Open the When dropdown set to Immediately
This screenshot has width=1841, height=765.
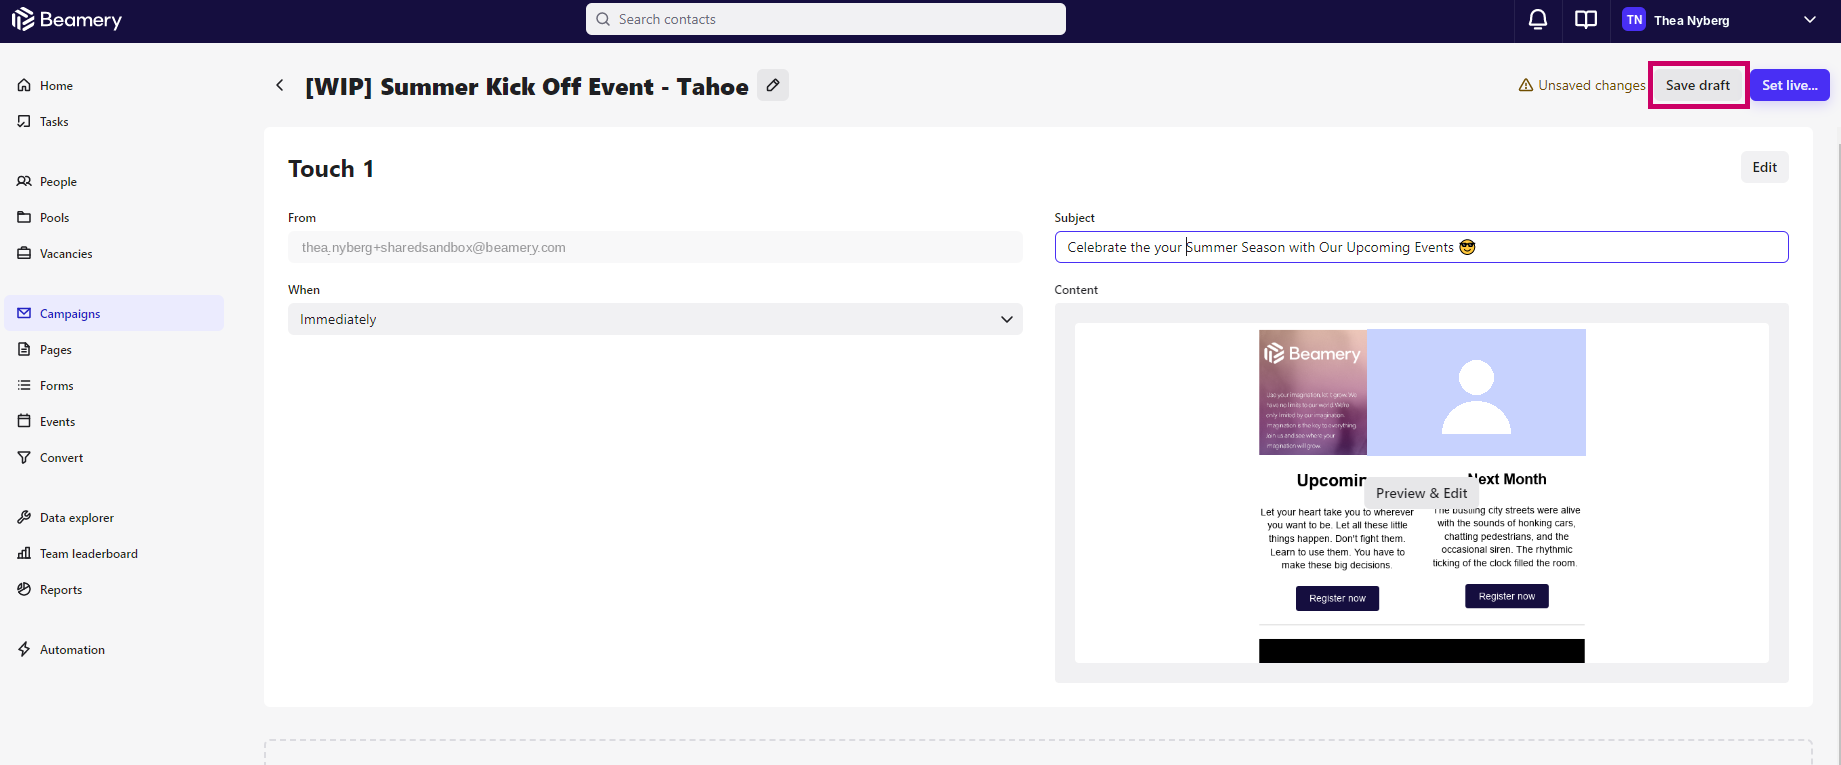point(655,319)
